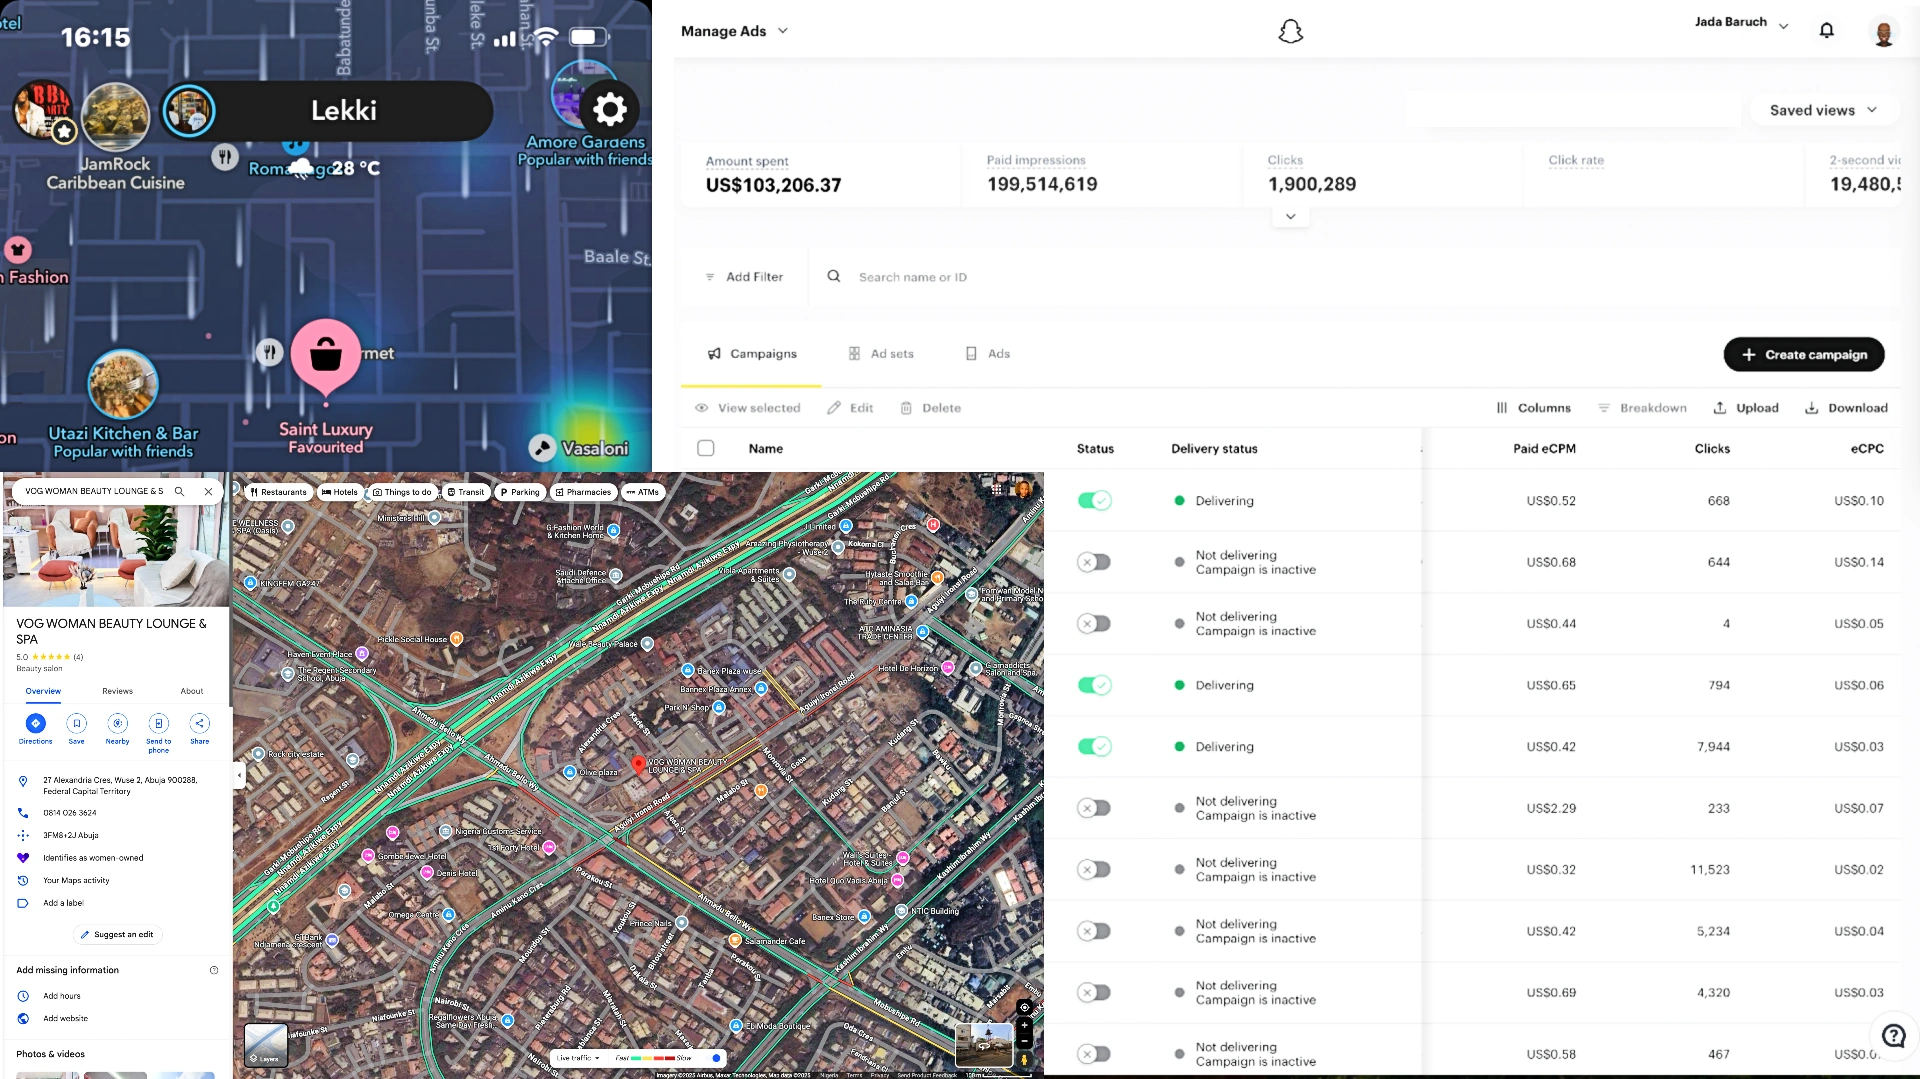Screen dimensions: 1920x1079
Task: Open the Manage Ads dropdown
Action: point(734,31)
